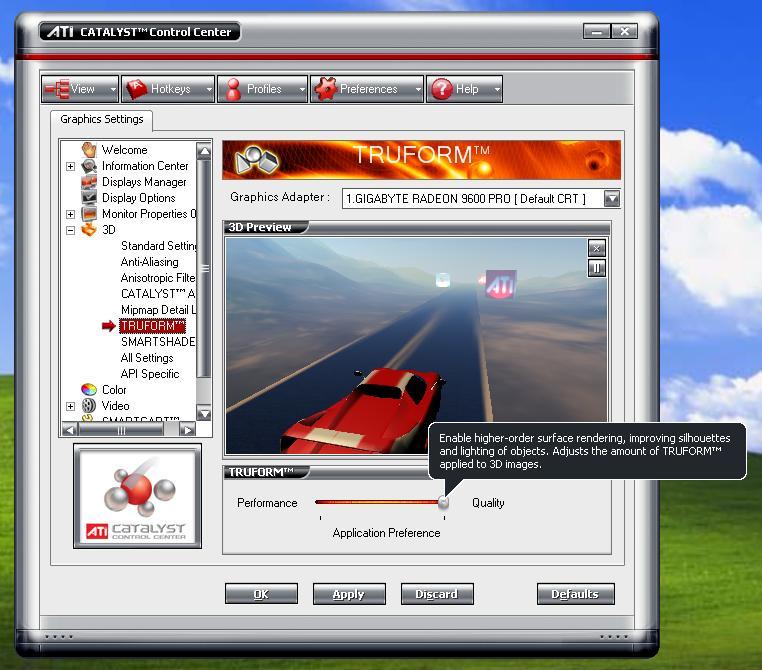Select All Settings in the tree
The width and height of the screenshot is (762, 670).
[x=147, y=358]
